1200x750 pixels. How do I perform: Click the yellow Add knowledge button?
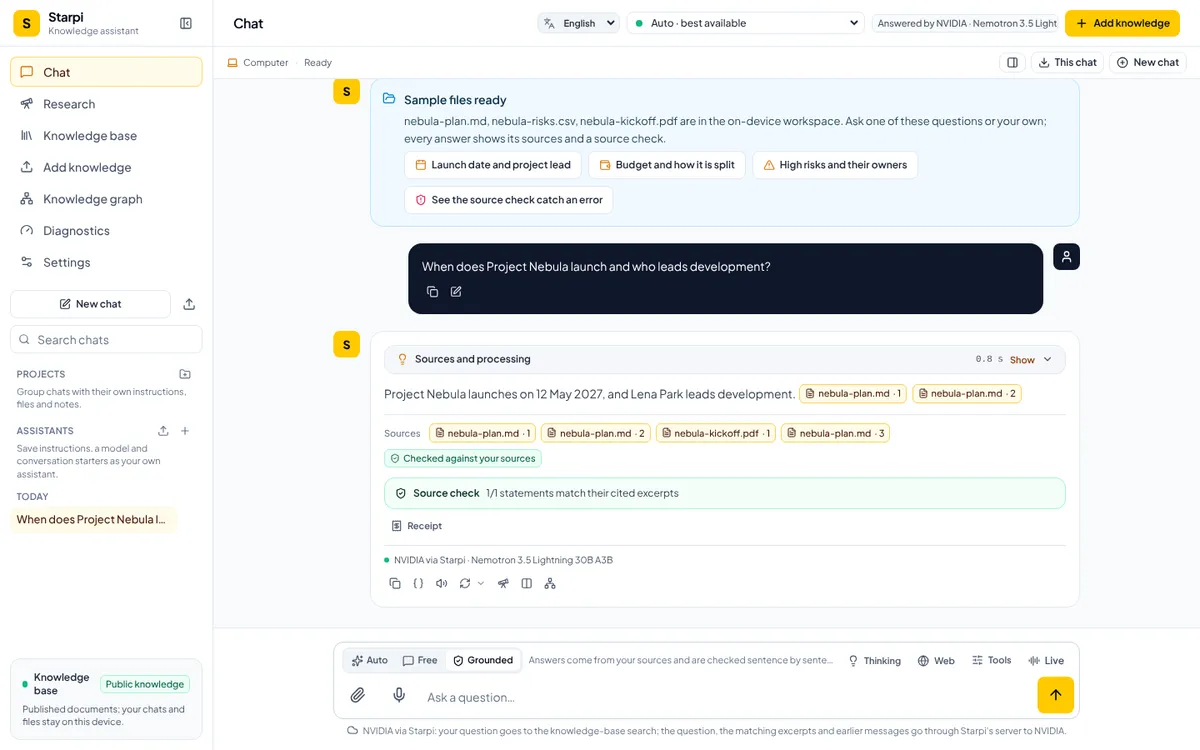pos(1122,23)
